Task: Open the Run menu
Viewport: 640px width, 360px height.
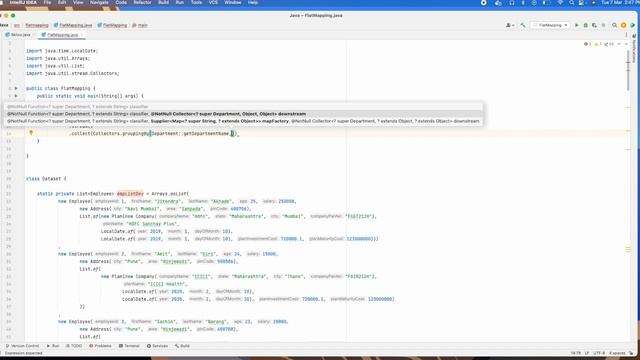Action: coord(180,2)
